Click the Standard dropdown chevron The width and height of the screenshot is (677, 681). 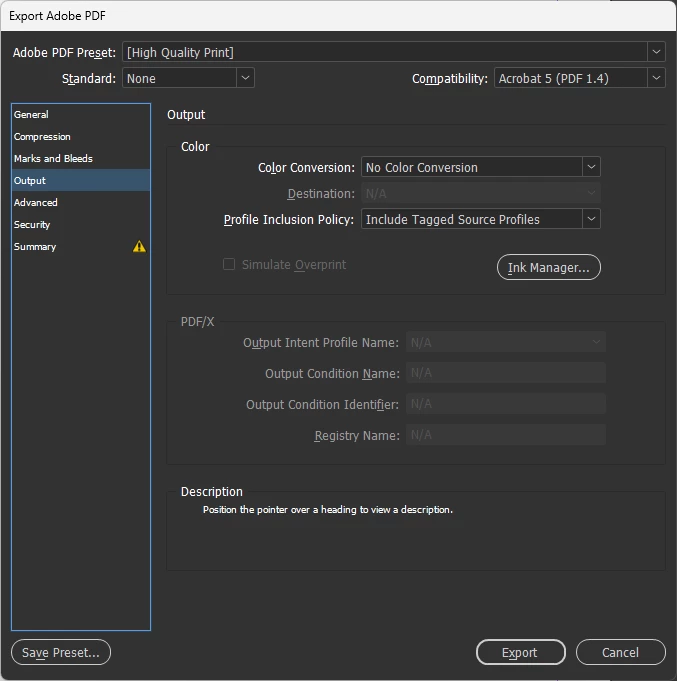pos(245,78)
